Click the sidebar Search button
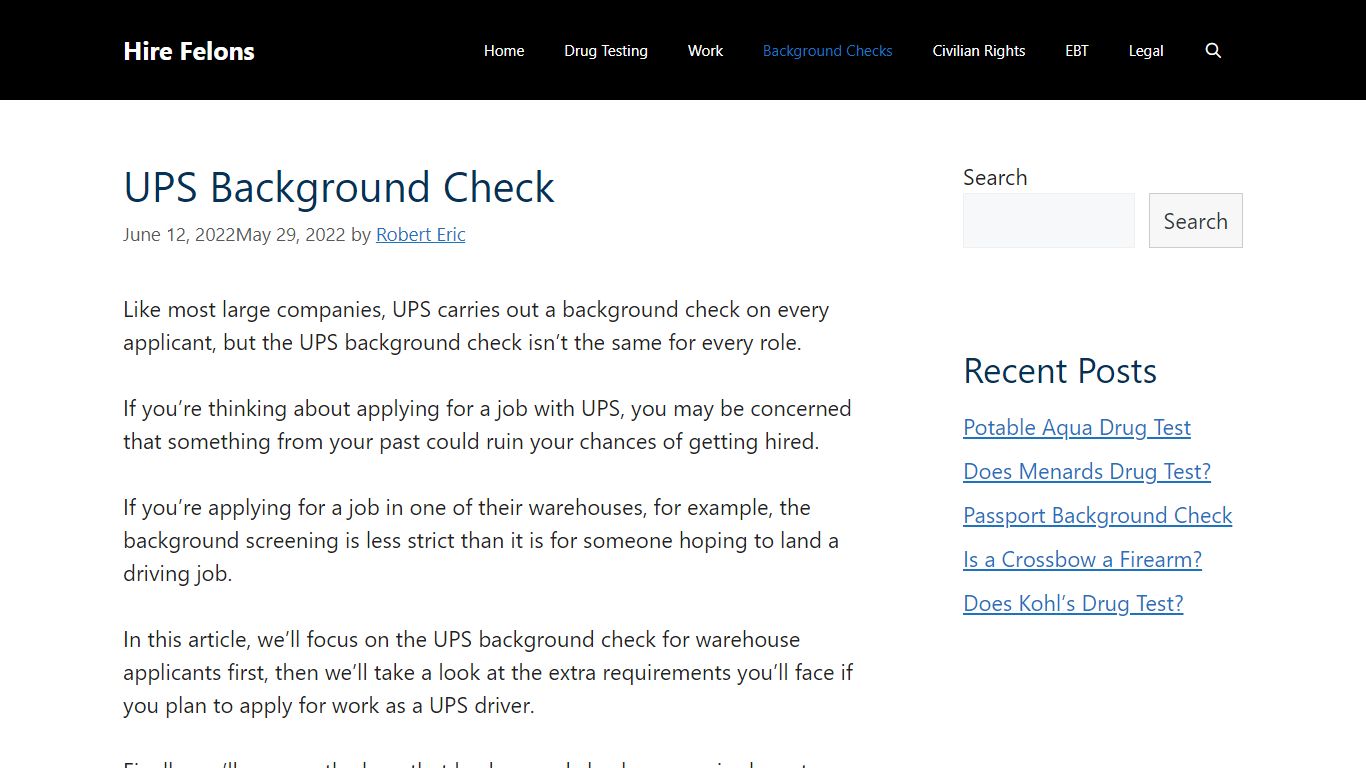Screen dimensions: 1366x768 point(1196,220)
